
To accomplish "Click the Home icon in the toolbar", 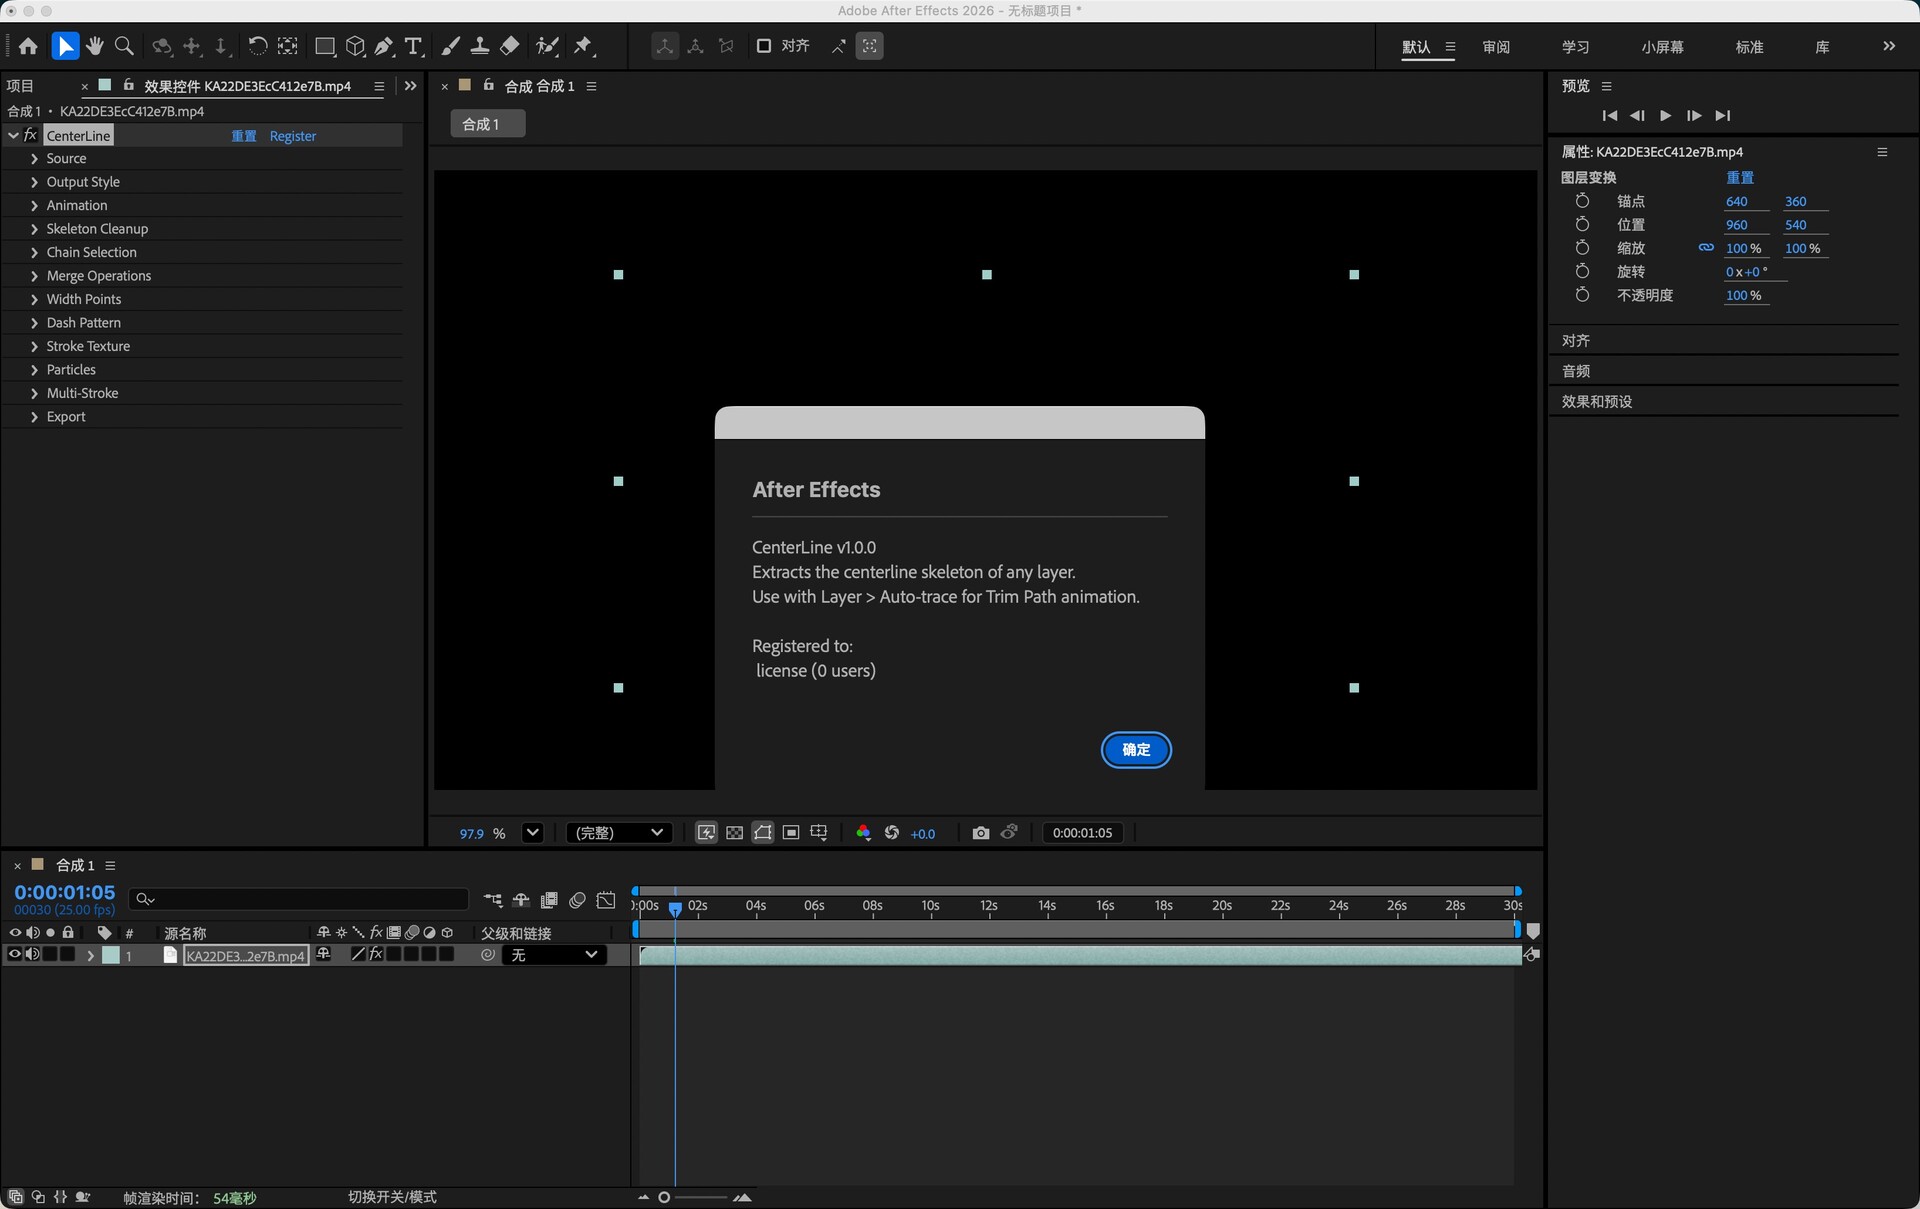I will point(28,46).
